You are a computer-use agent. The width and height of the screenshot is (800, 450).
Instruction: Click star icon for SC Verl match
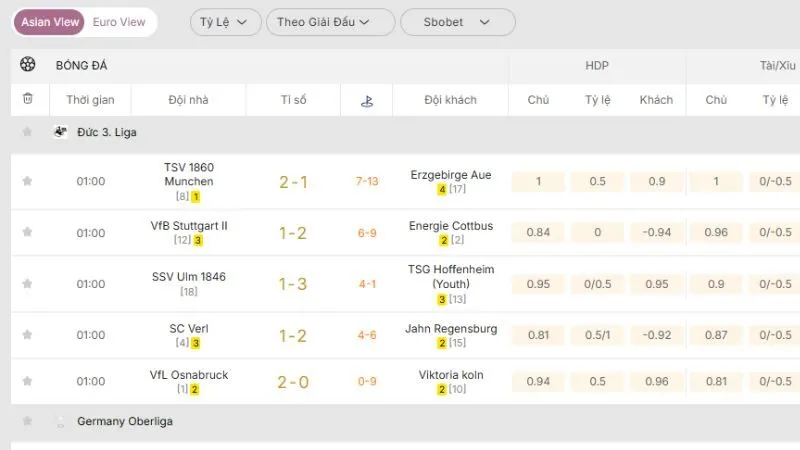[27, 335]
